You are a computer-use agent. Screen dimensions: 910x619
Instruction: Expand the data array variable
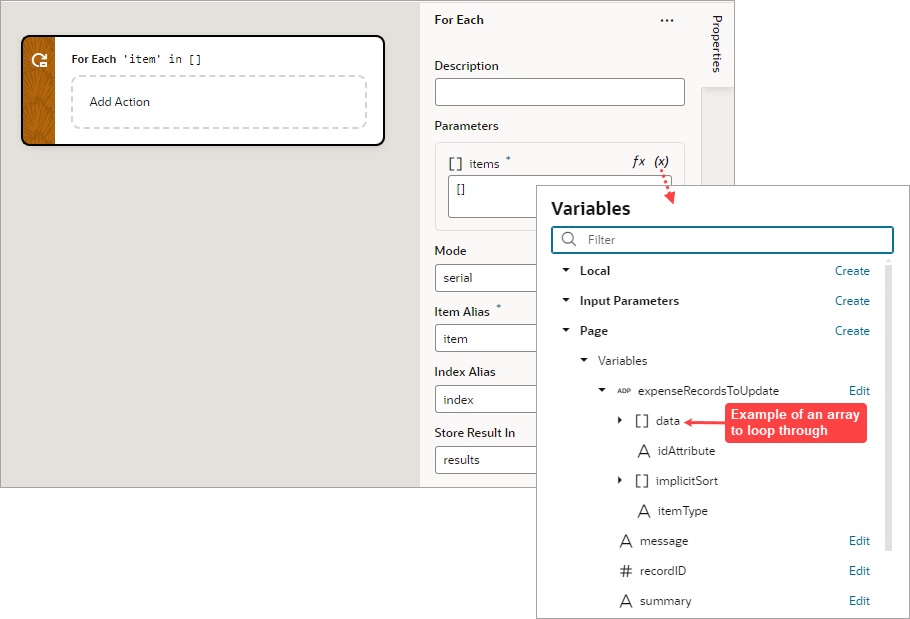(620, 420)
